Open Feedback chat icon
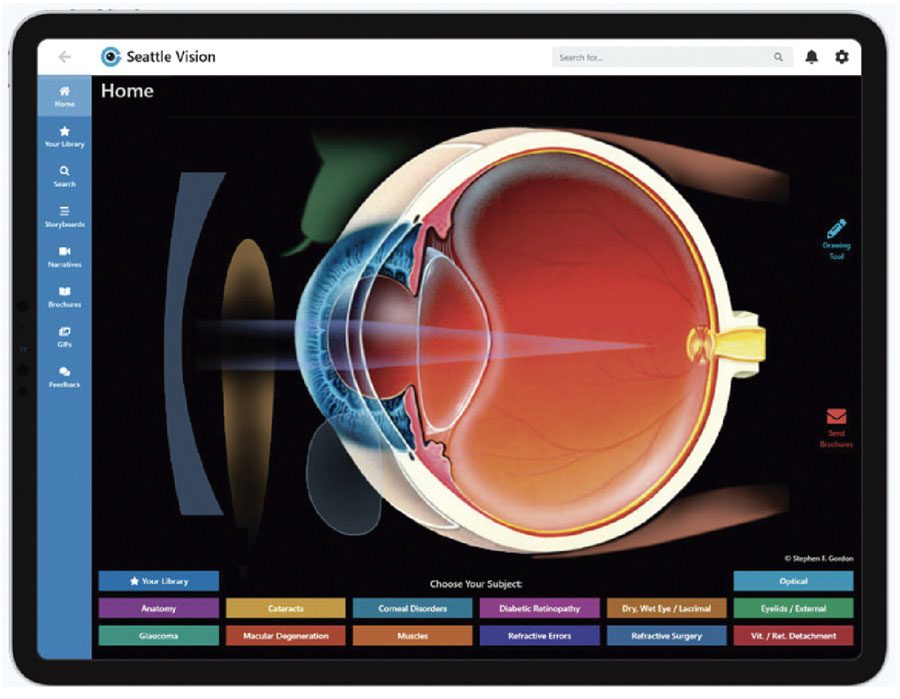 [x=65, y=372]
